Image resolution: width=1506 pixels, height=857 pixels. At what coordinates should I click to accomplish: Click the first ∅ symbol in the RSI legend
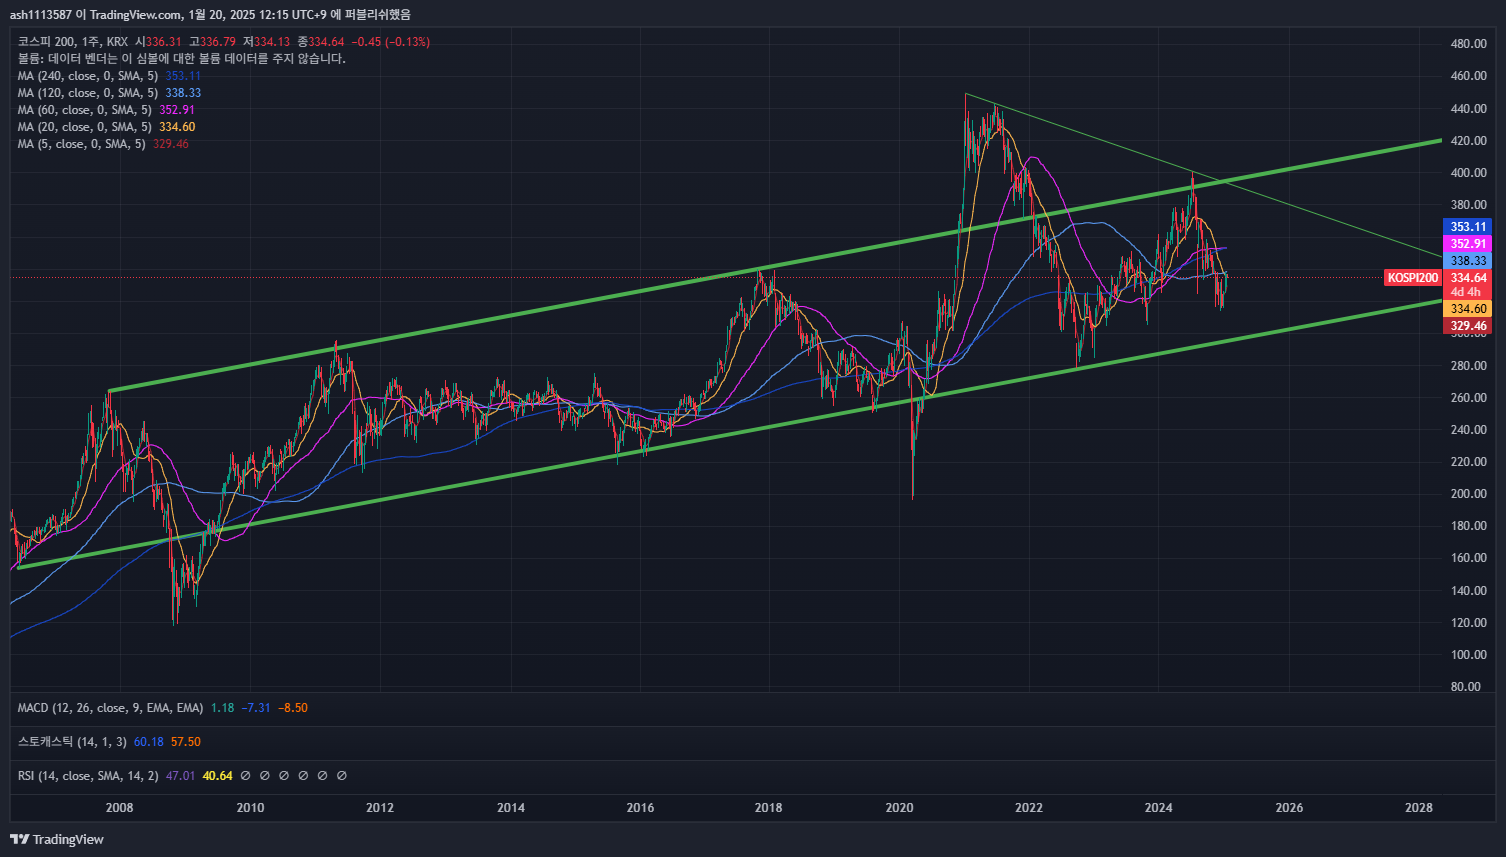pyautogui.click(x=245, y=776)
